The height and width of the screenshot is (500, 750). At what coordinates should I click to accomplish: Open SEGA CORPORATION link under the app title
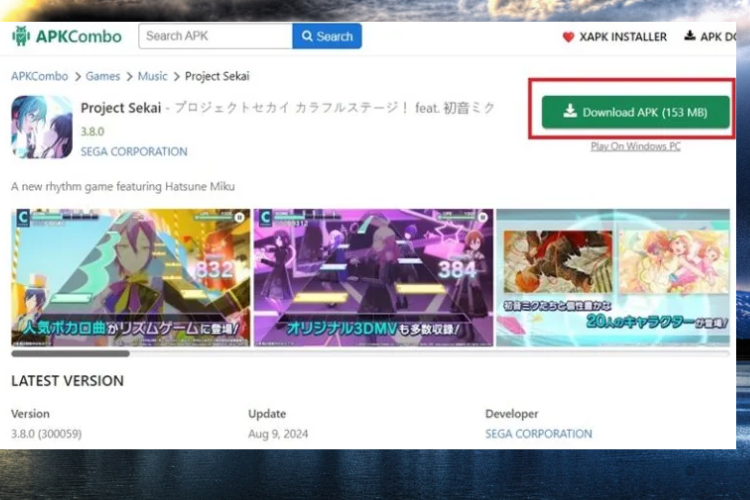click(x=134, y=152)
